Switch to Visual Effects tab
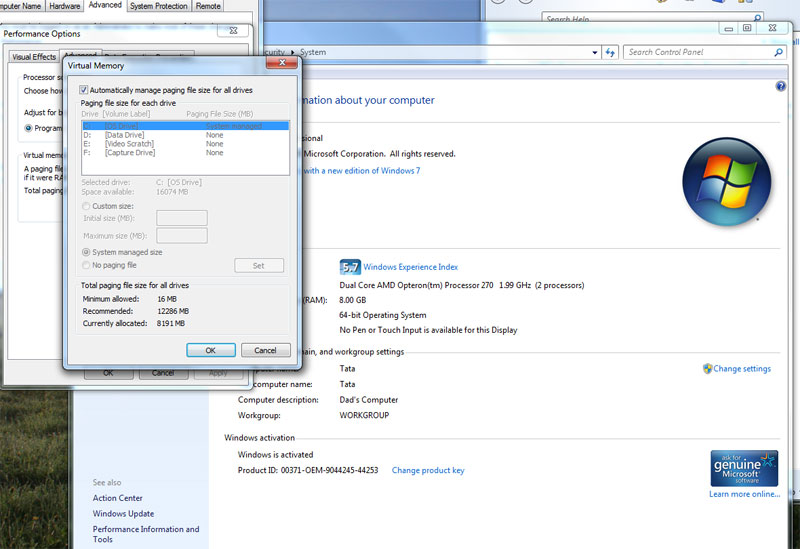 (x=34, y=57)
